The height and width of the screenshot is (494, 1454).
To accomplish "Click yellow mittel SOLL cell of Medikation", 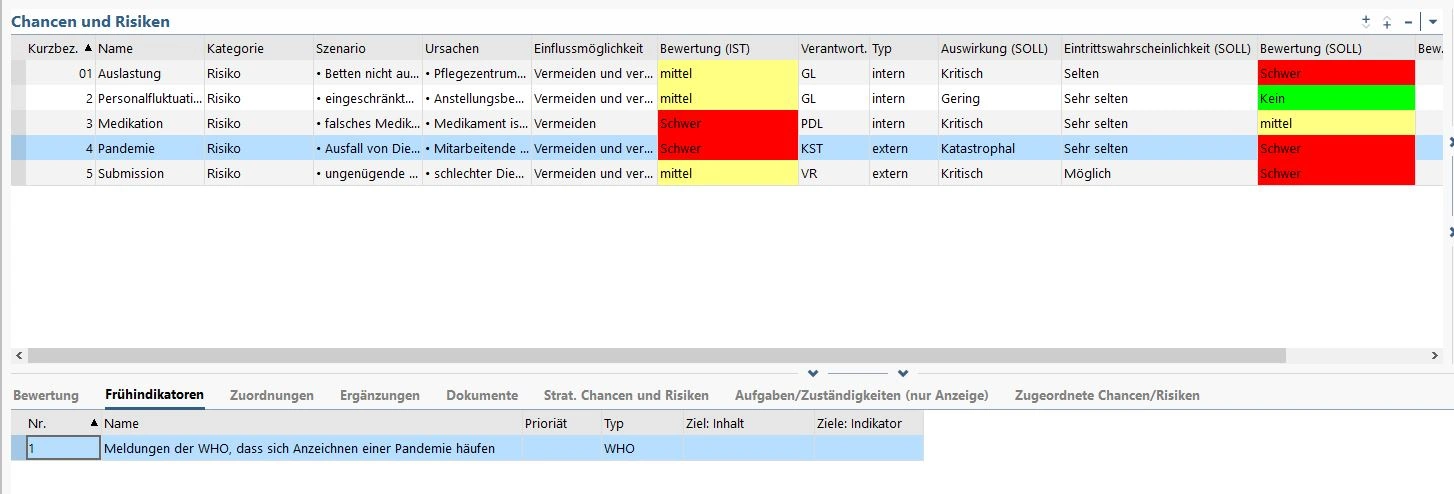I will point(1336,123).
